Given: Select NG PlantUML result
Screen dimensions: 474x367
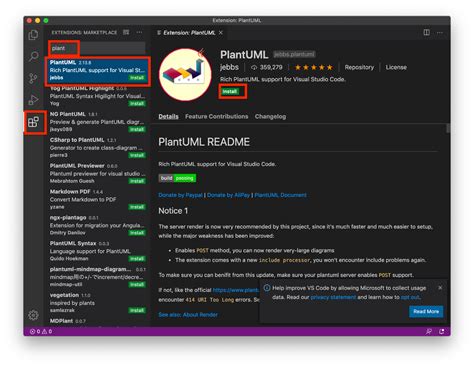Looking at the screenshot, I should click(x=97, y=122).
